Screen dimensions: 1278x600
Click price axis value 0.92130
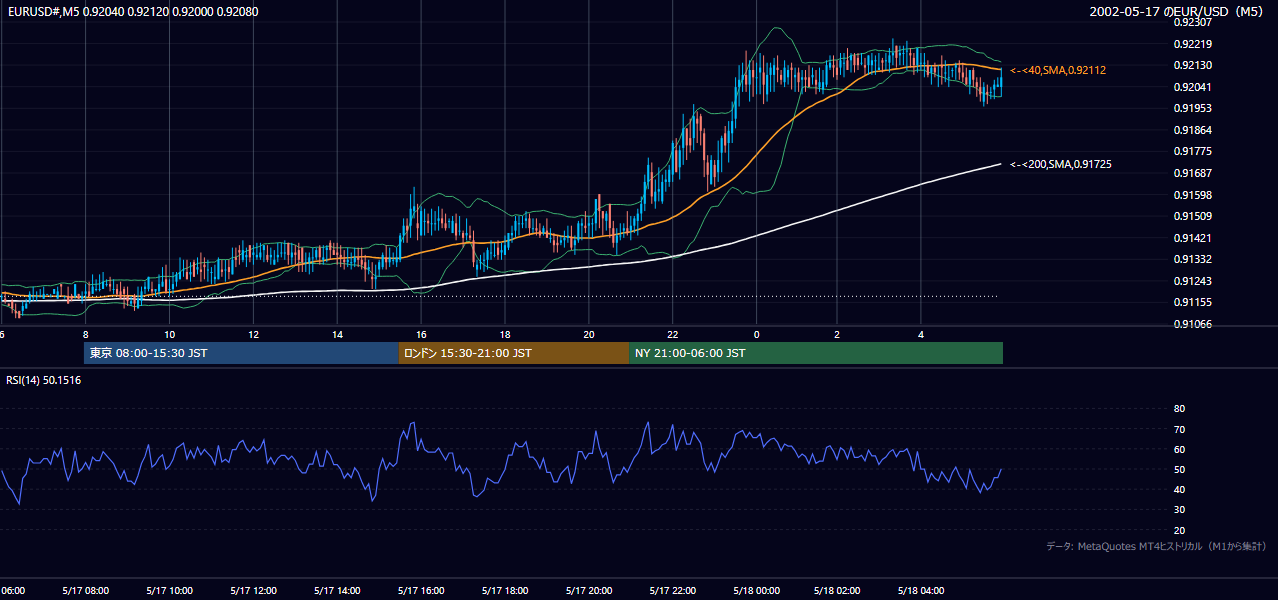[1193, 65]
